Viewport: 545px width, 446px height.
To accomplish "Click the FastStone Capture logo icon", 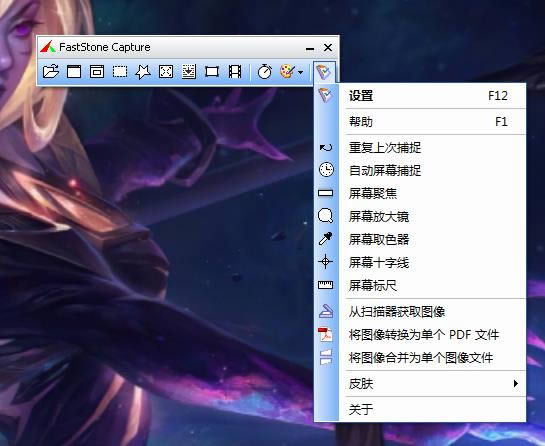I will 48,47.
